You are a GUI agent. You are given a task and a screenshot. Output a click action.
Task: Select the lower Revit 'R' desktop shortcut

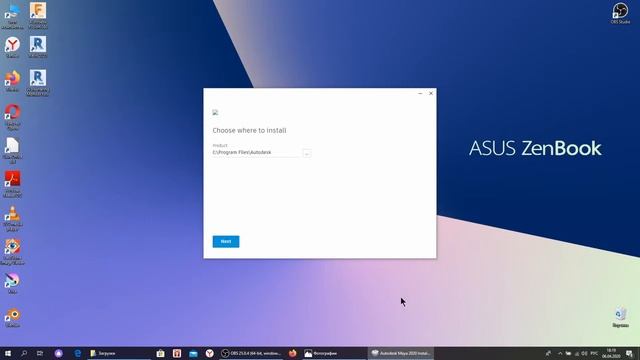[x=38, y=83]
